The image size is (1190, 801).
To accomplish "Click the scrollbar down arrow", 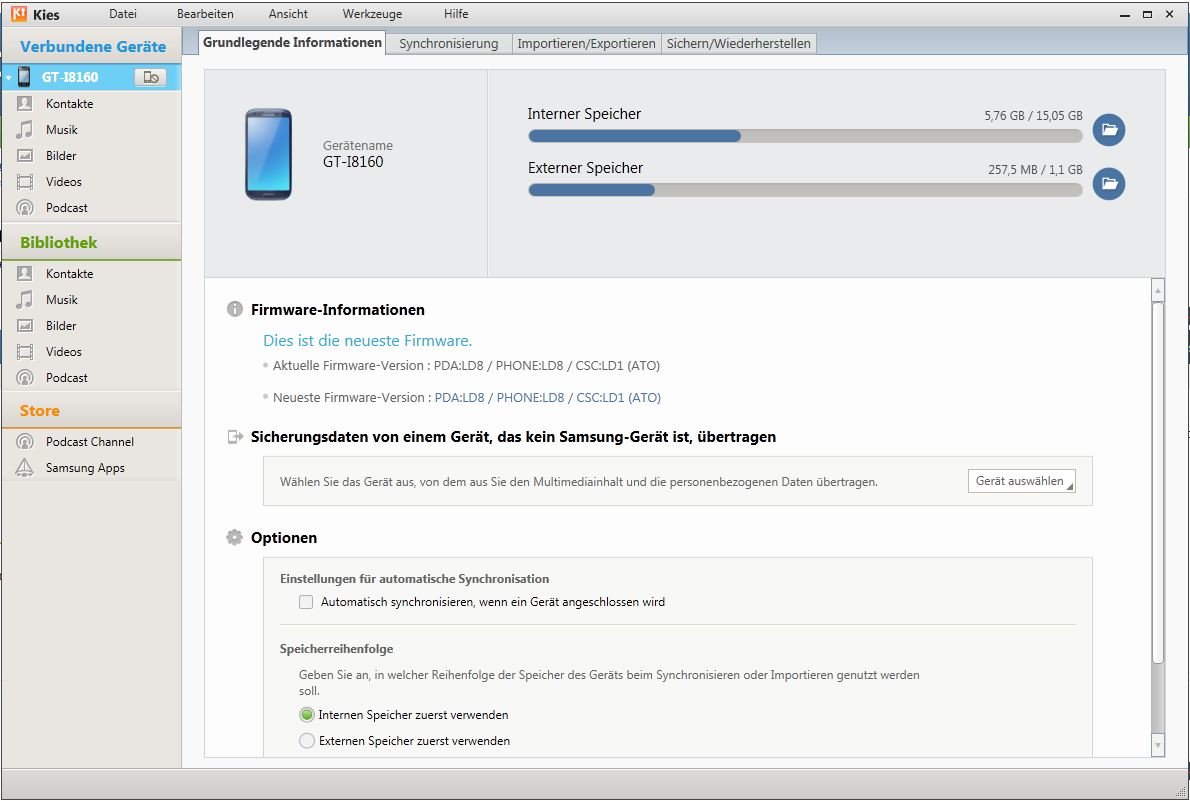I will pos(1157,745).
